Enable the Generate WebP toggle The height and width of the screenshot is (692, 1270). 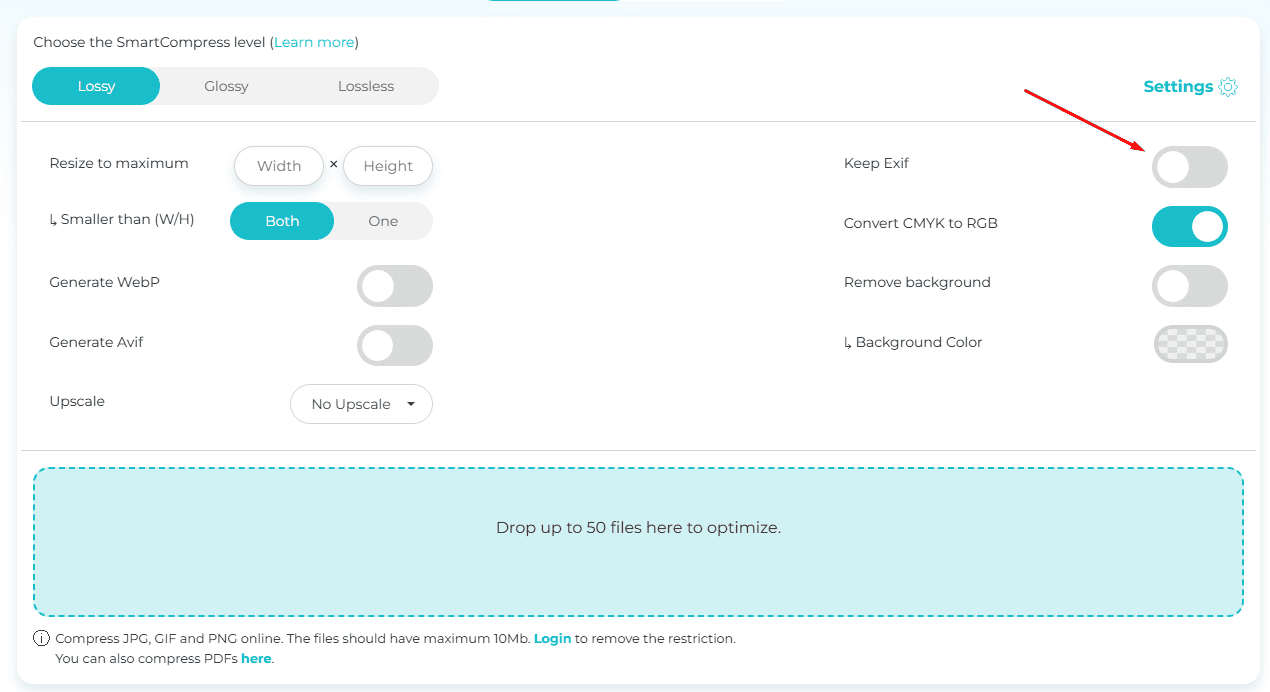coord(395,286)
